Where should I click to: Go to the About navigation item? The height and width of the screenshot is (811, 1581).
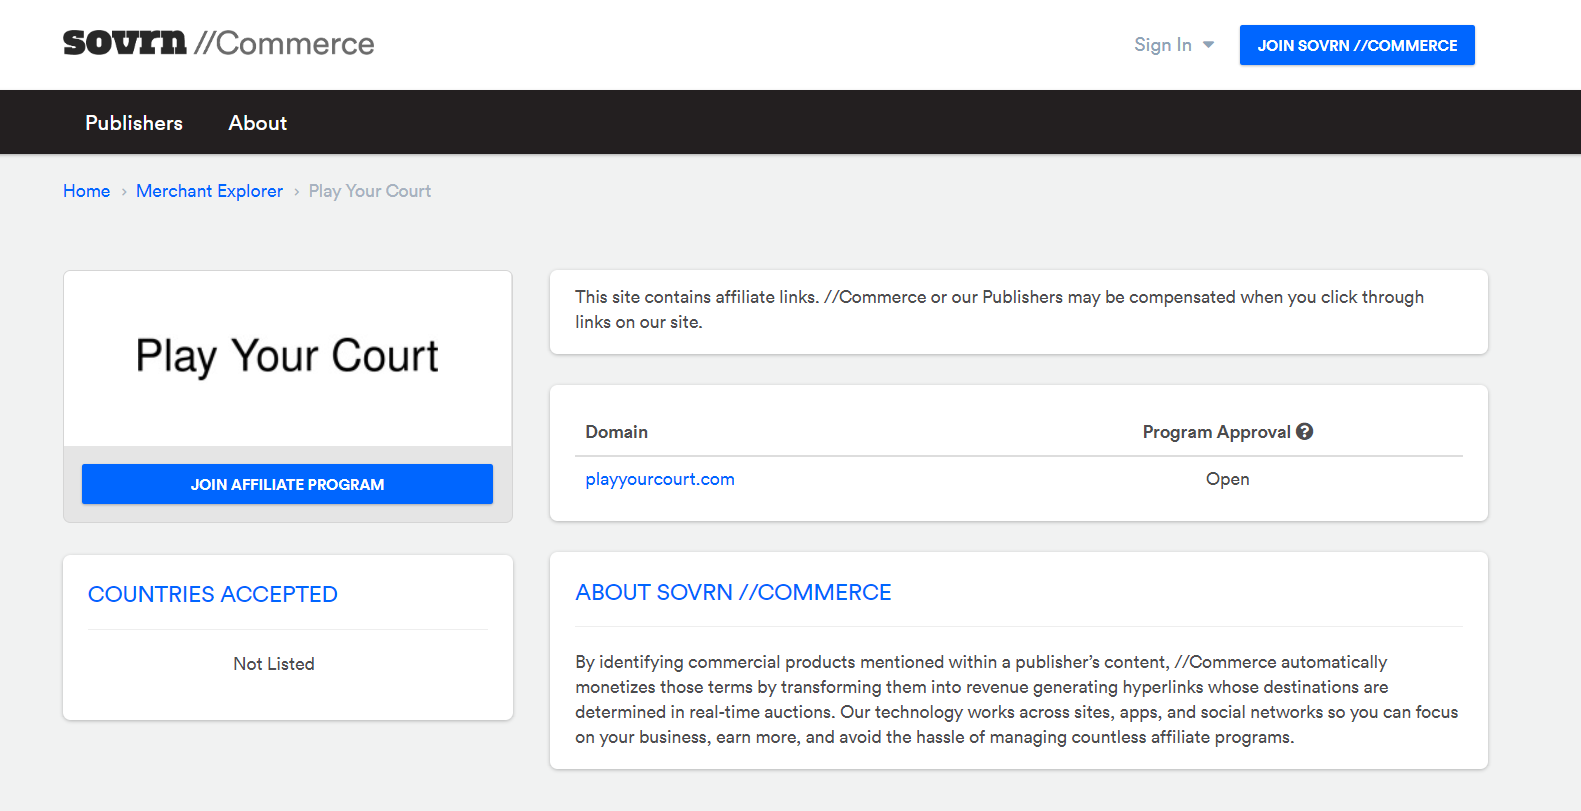click(257, 123)
